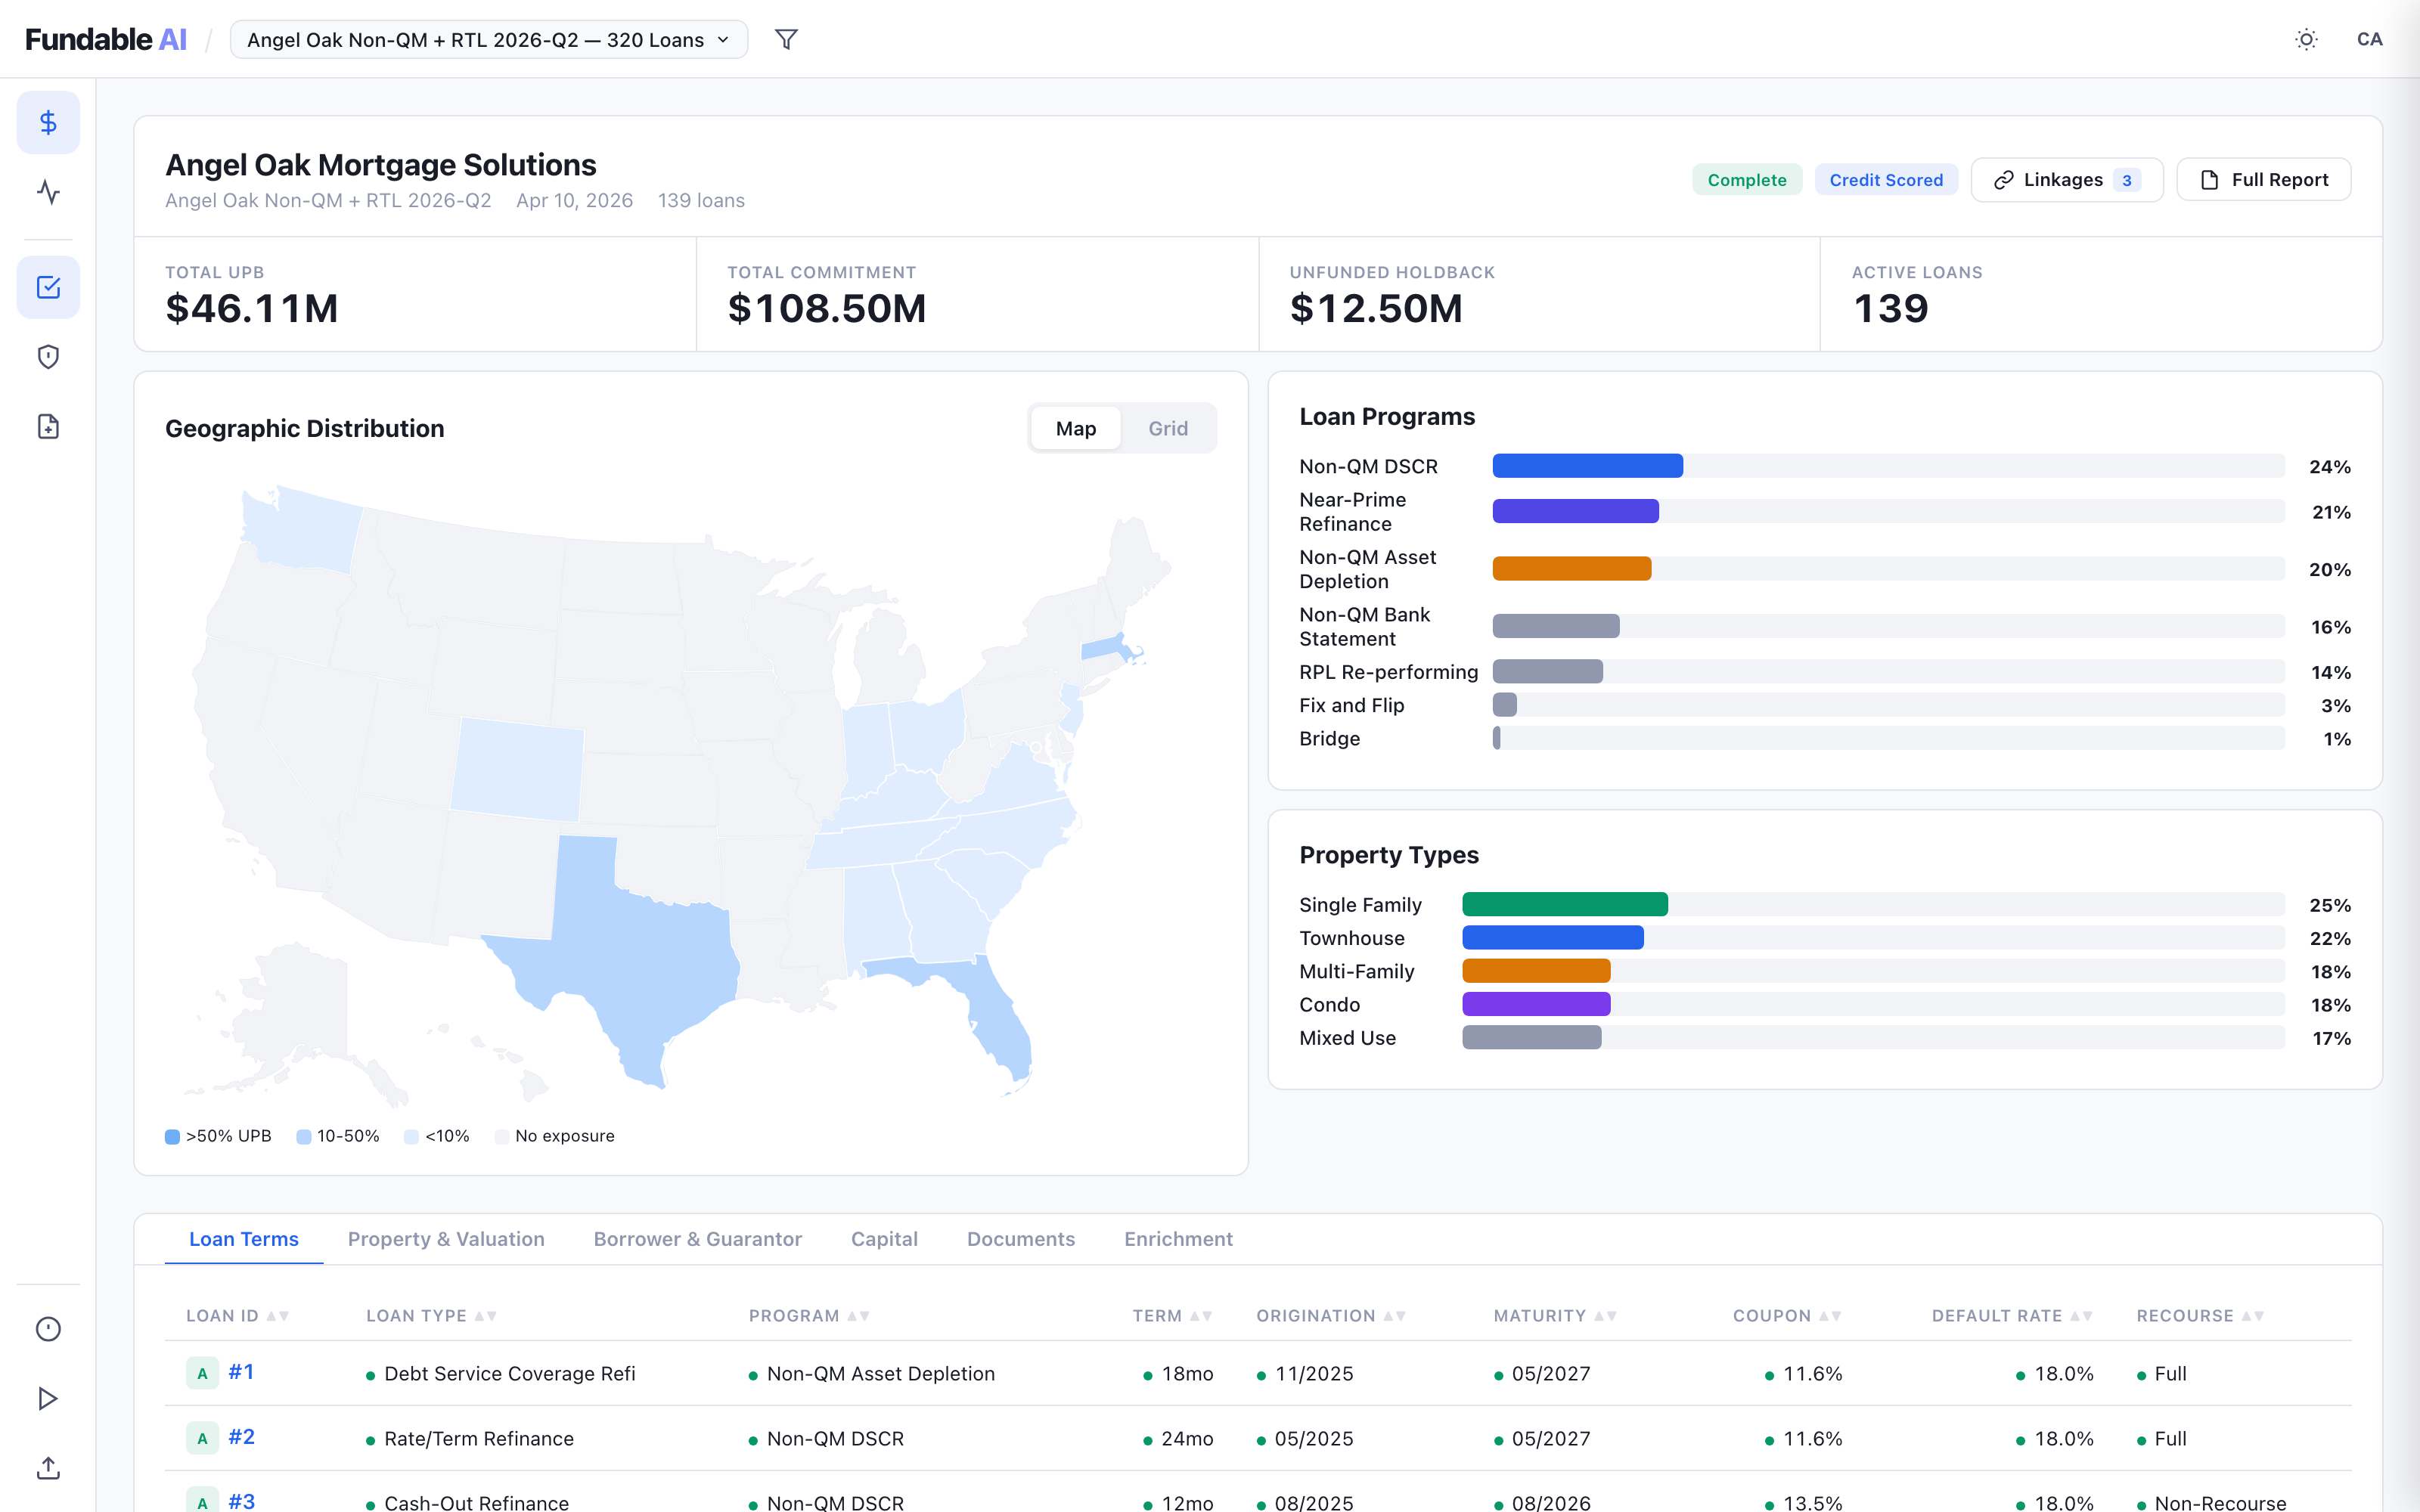The image size is (2420, 1512).
Task: Select the Loan Terms tab
Action: coord(244,1239)
